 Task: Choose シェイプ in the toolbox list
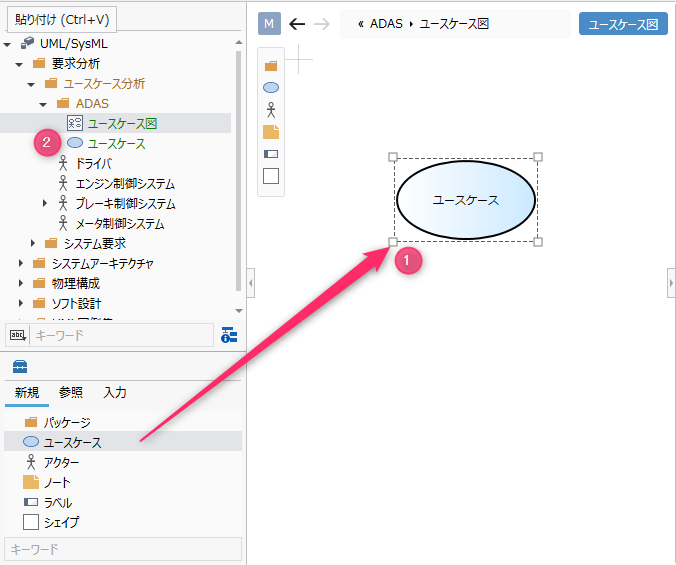(123, 522)
